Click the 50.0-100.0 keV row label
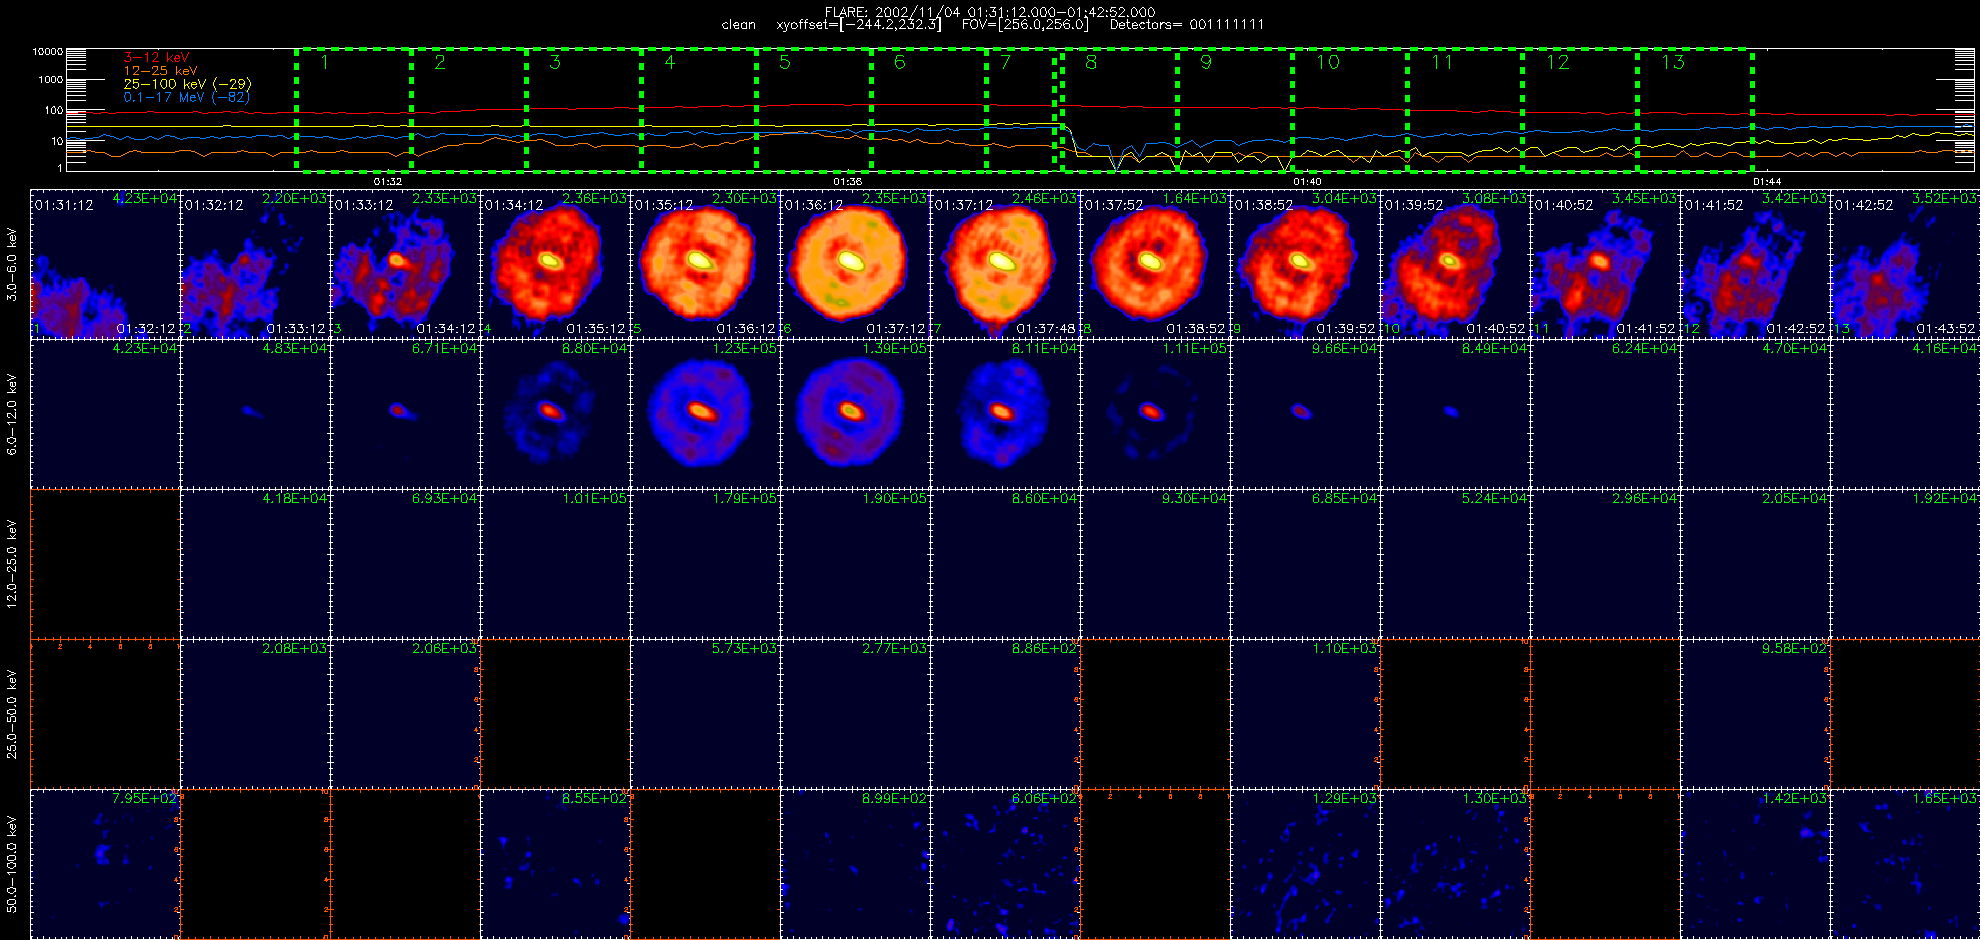Image resolution: width=1980 pixels, height=940 pixels. point(12,864)
